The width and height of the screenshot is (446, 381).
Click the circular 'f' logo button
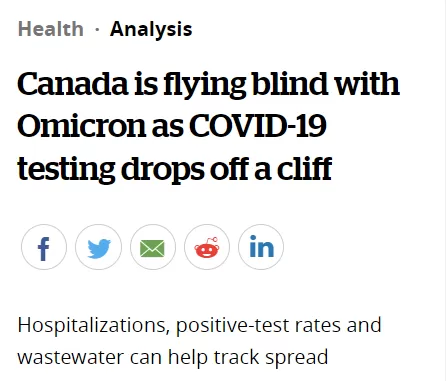point(44,247)
